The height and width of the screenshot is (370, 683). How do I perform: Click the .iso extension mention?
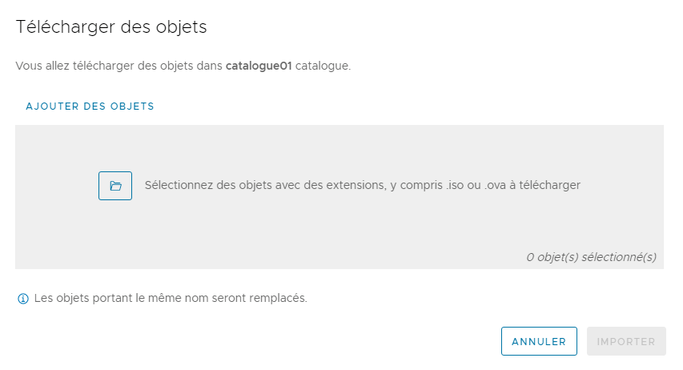455,185
